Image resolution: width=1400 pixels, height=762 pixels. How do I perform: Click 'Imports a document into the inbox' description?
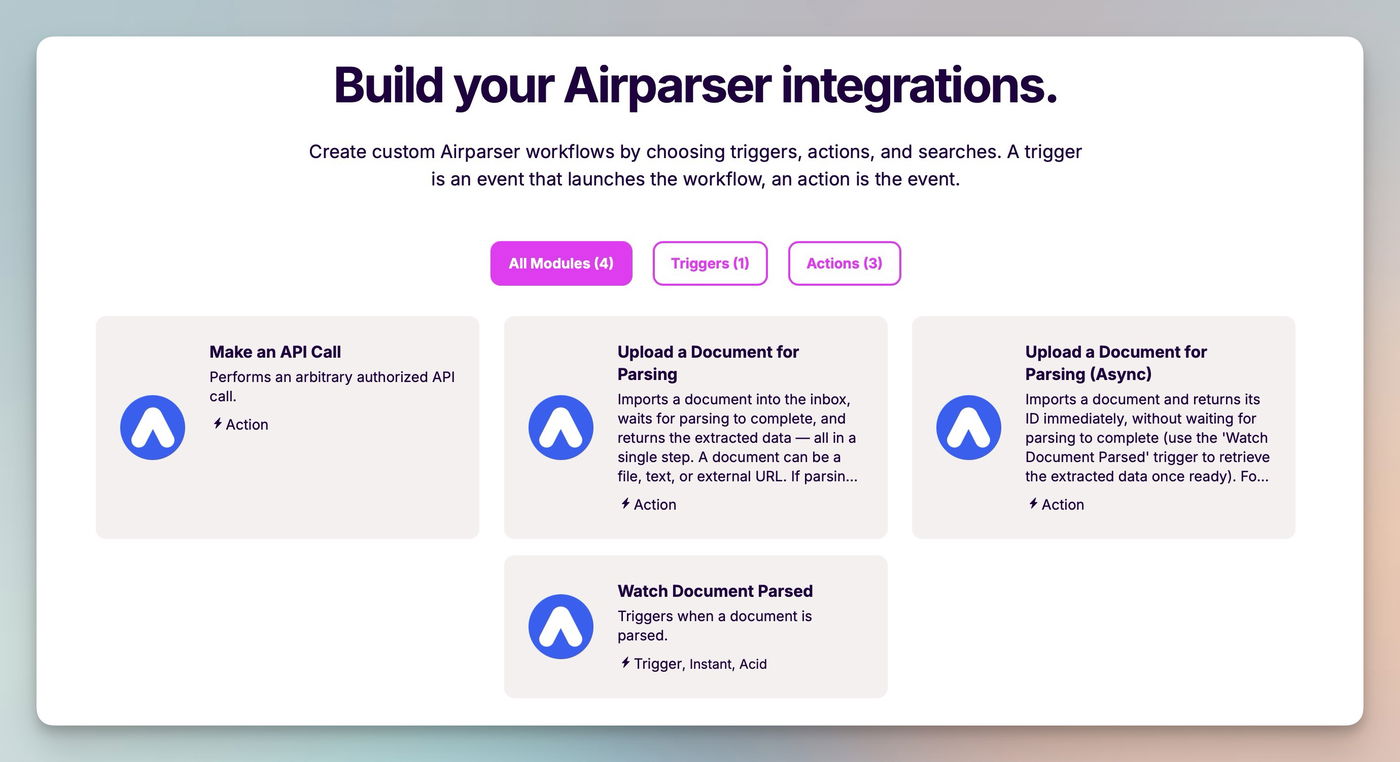(737, 438)
